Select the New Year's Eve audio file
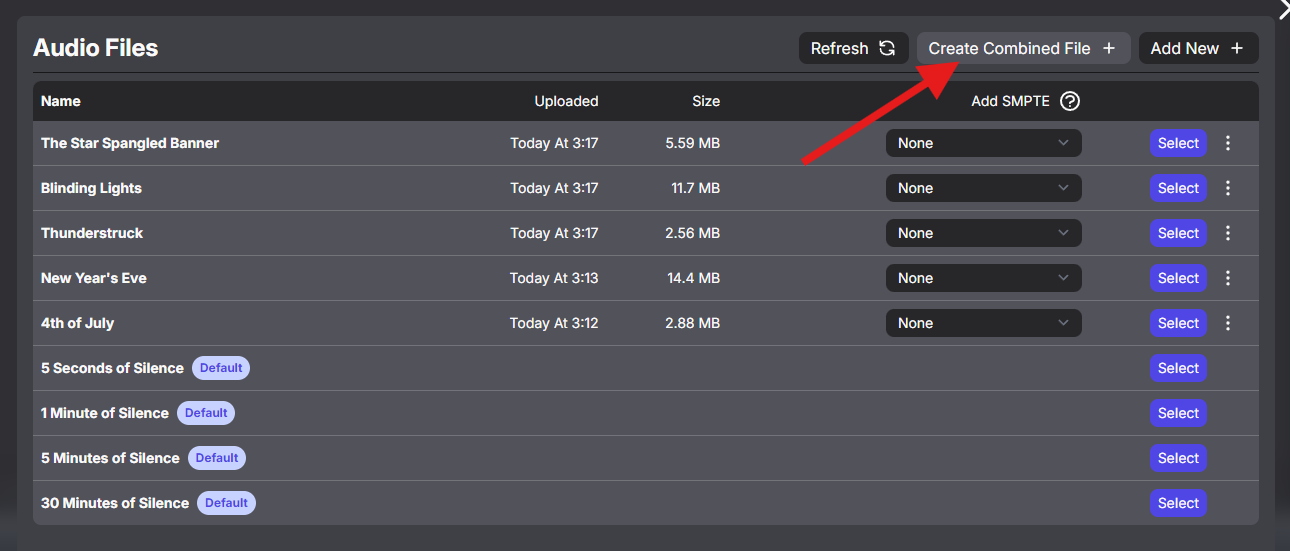1290x551 pixels. point(1178,278)
